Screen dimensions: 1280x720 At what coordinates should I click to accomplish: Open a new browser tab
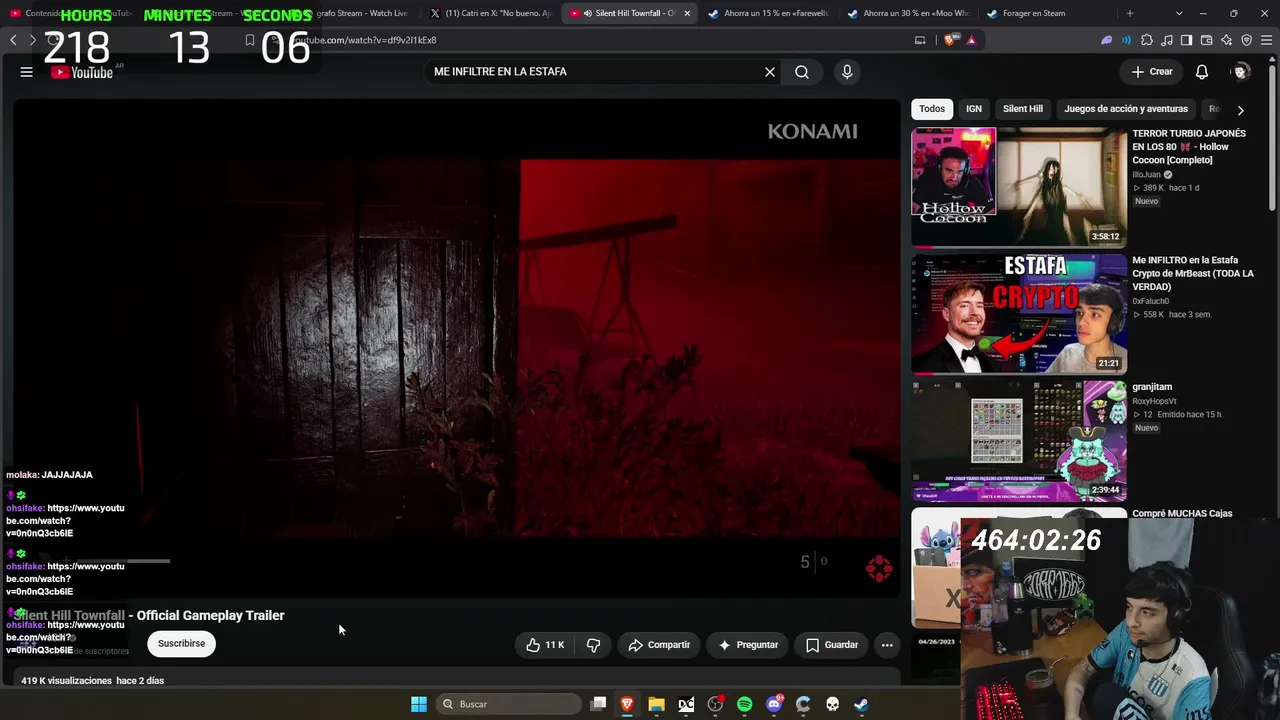click(1130, 13)
